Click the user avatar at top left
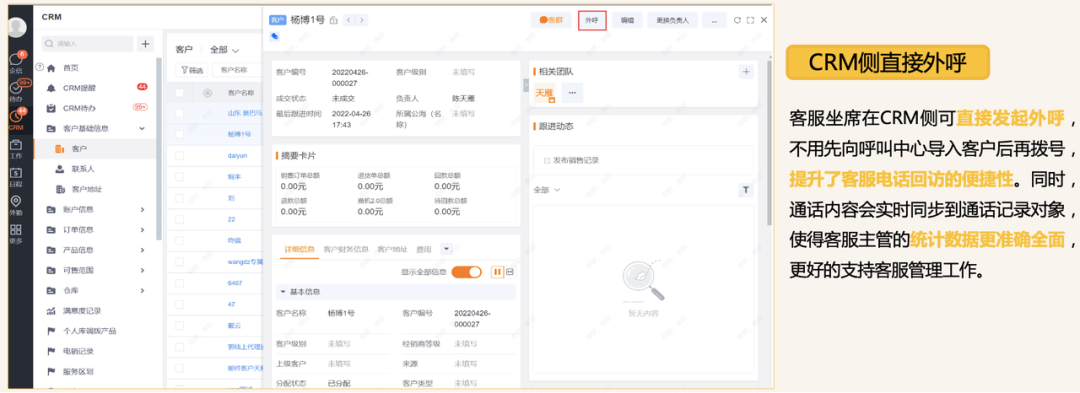The height and width of the screenshot is (393, 1080). coord(17,28)
